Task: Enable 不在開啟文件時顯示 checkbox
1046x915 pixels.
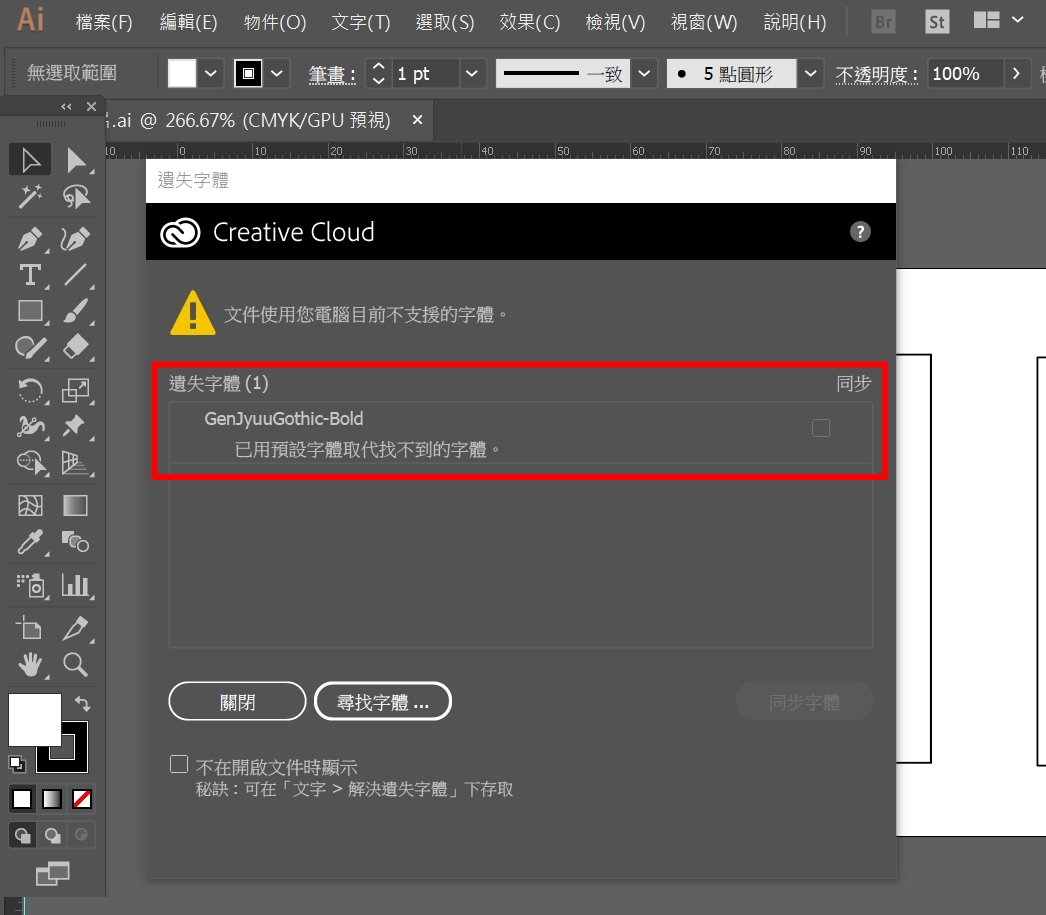Action: pyautogui.click(x=179, y=765)
